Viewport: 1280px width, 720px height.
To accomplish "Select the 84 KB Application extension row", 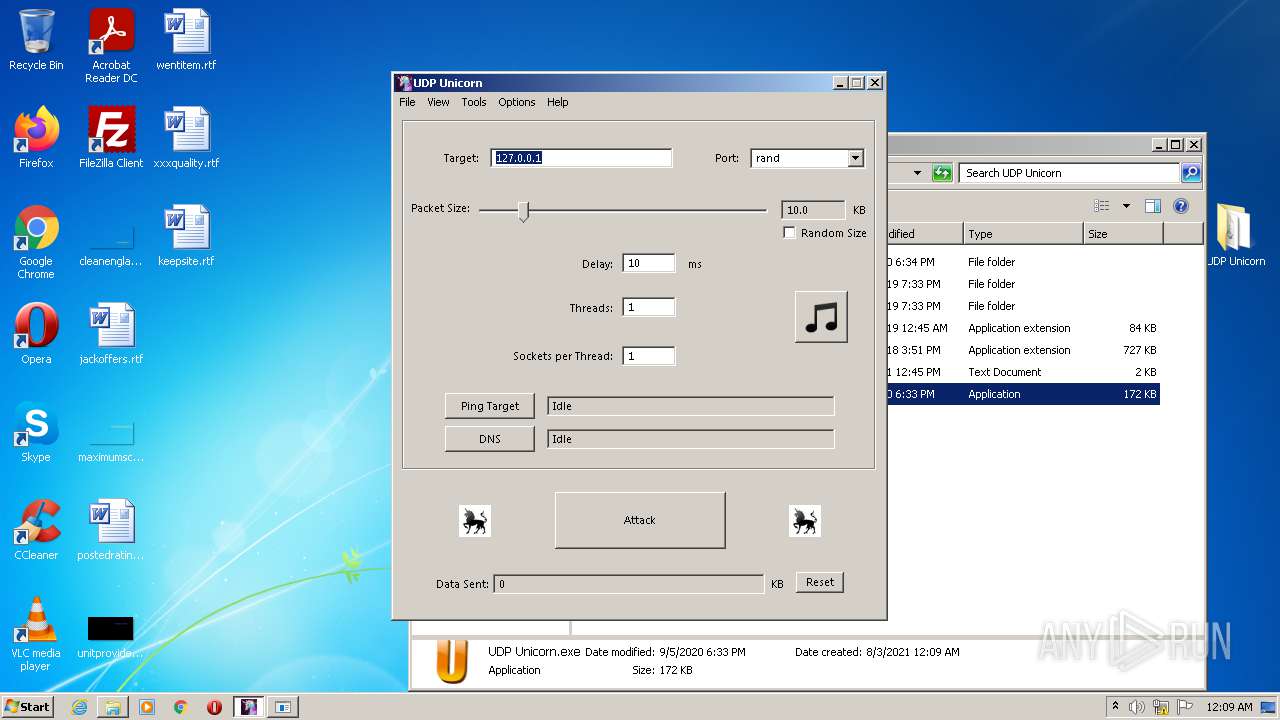I will (x=1023, y=328).
